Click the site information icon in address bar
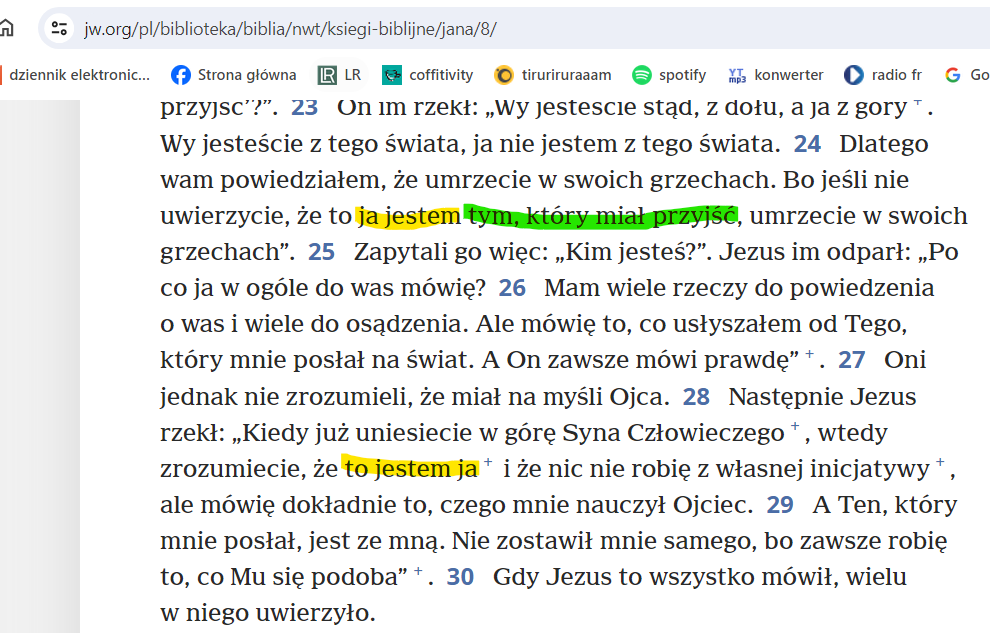The height and width of the screenshot is (633, 990). (x=60, y=28)
